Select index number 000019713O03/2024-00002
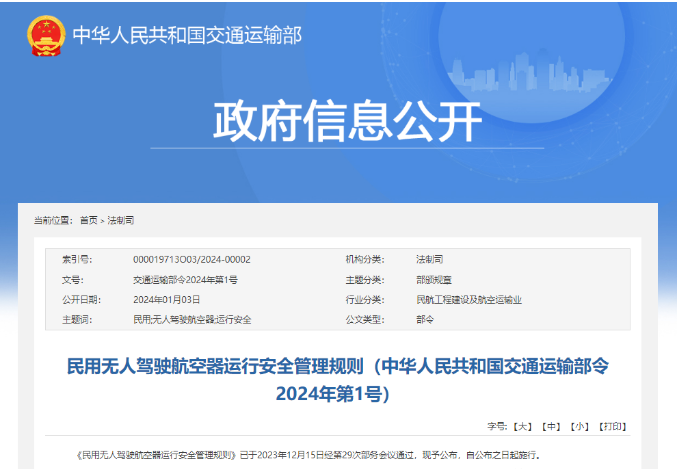The width and height of the screenshot is (678, 469). click(192, 259)
